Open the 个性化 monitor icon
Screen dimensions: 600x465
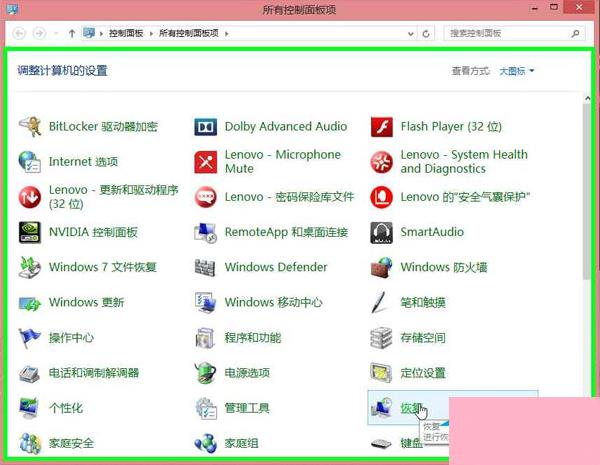coord(30,408)
